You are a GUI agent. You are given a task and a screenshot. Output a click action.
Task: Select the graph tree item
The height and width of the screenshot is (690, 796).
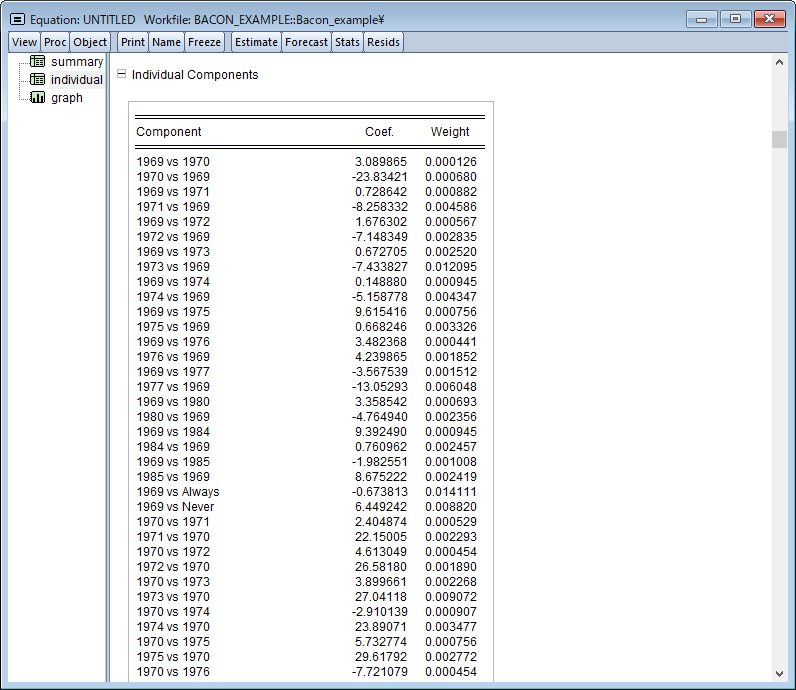coord(67,97)
